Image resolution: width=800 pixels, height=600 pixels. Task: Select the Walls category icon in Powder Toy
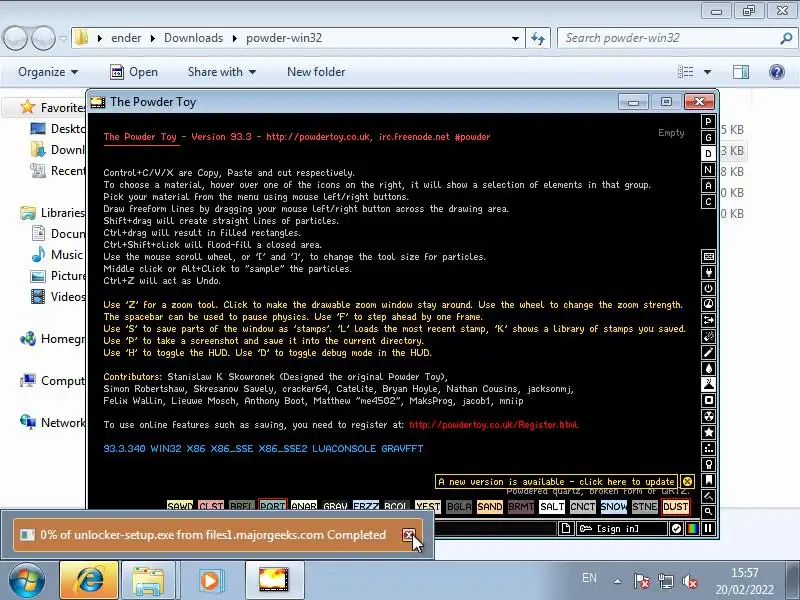708,256
